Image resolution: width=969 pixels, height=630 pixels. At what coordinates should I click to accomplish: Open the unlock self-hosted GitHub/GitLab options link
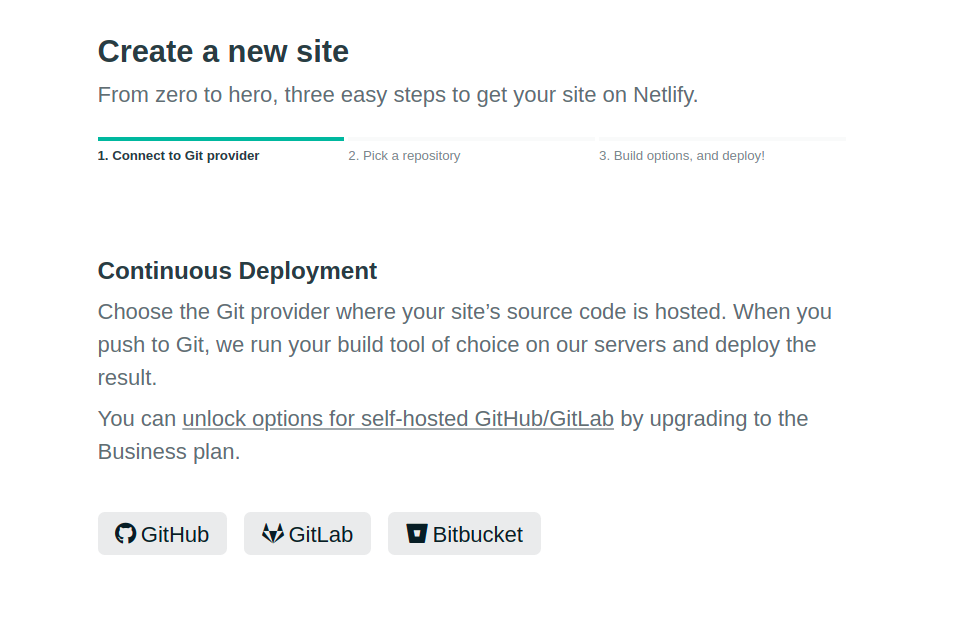[x=398, y=419]
